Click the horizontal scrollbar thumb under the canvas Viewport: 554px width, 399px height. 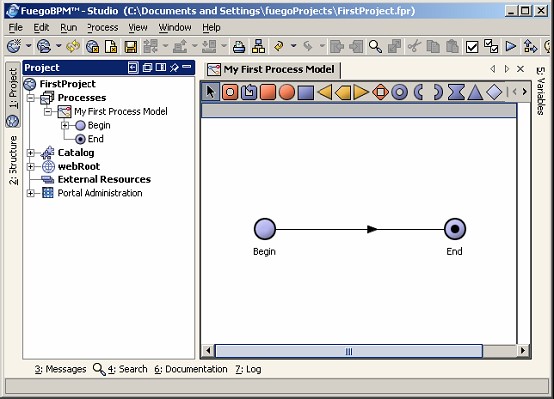tap(349, 351)
